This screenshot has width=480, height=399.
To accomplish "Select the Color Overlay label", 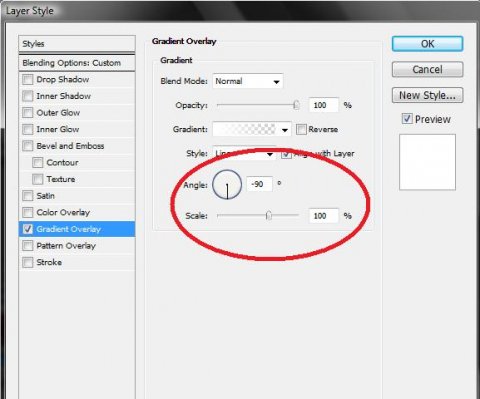I will tap(63, 212).
